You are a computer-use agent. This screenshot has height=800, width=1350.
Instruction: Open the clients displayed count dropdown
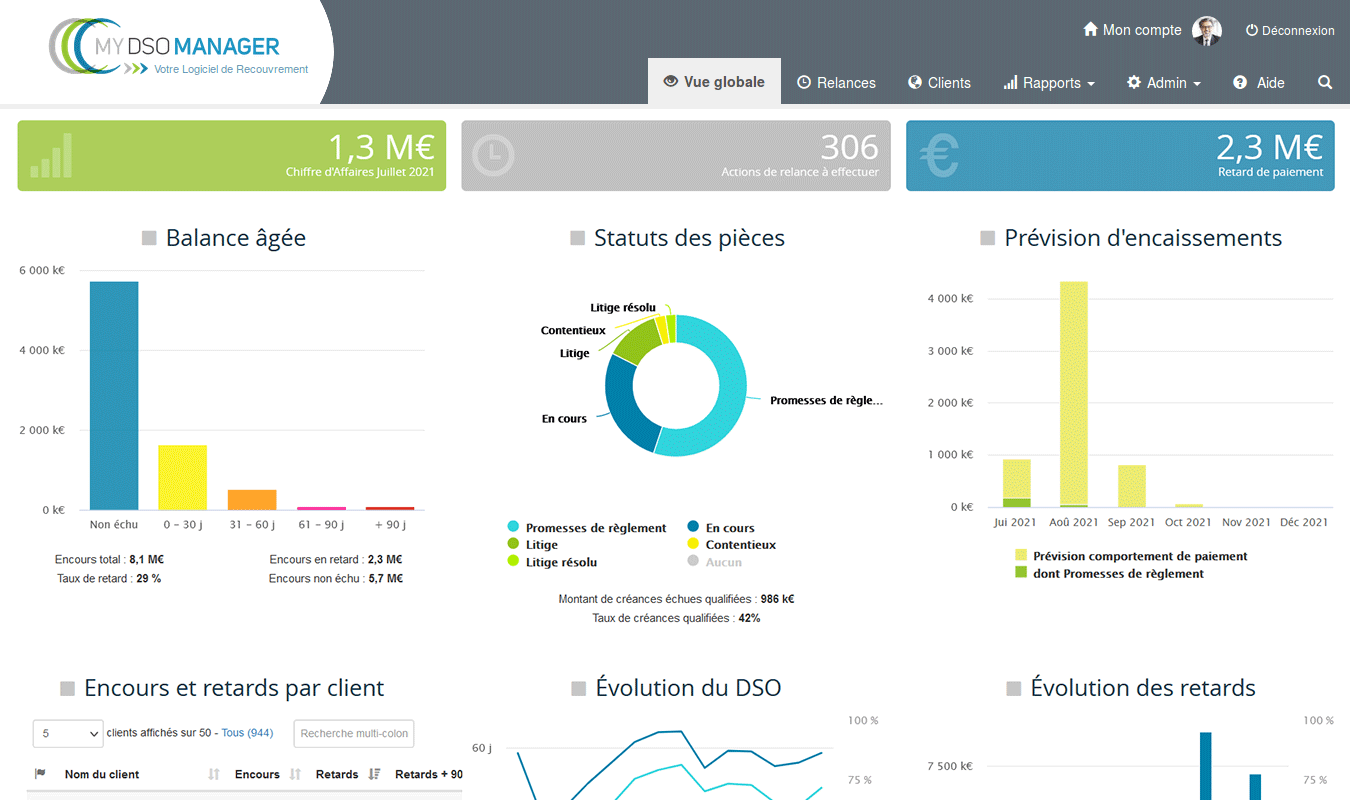68,733
